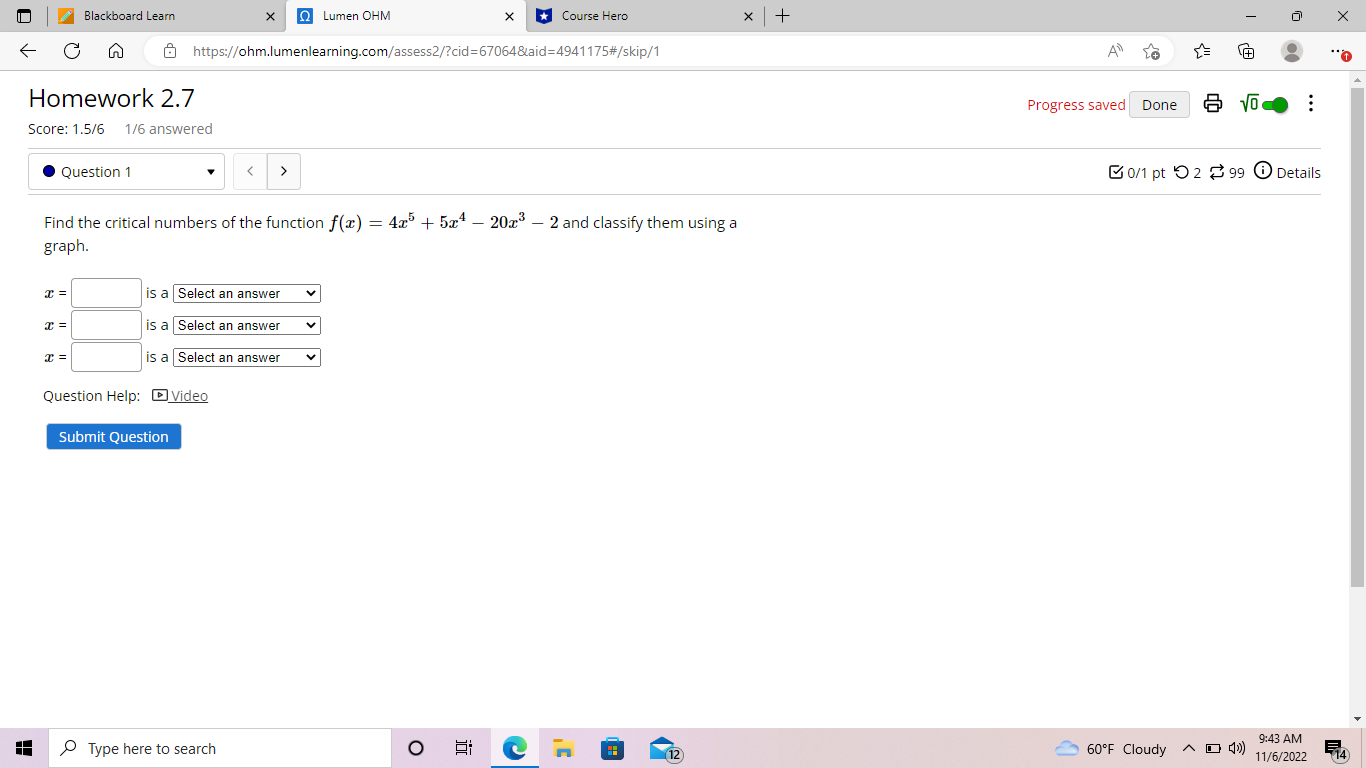Click the Submit Question button
This screenshot has height=768, width=1366.
tap(114, 436)
